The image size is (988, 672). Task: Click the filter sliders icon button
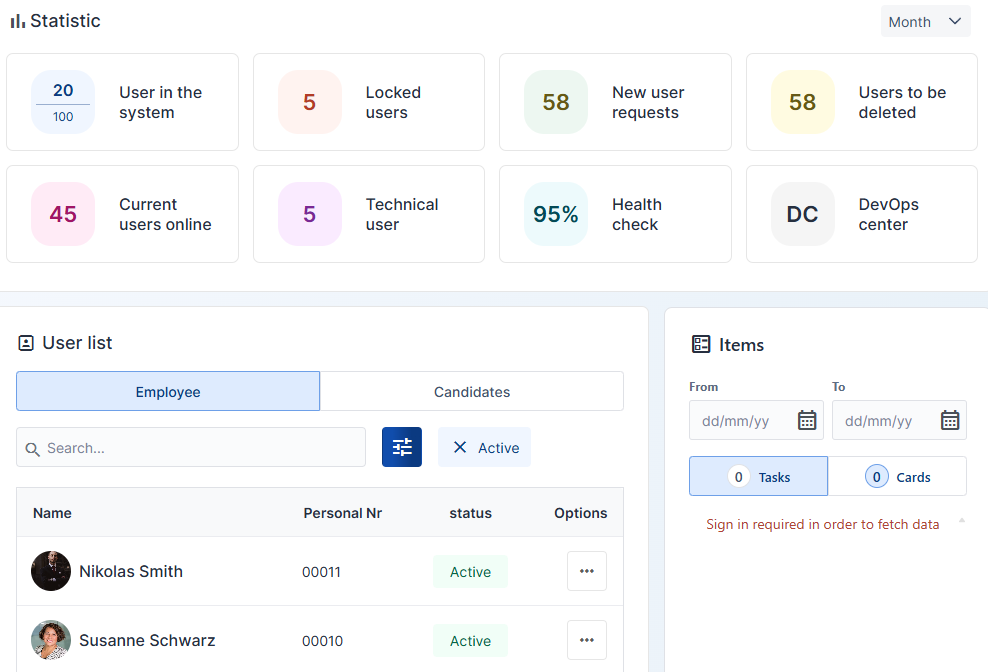tap(402, 447)
